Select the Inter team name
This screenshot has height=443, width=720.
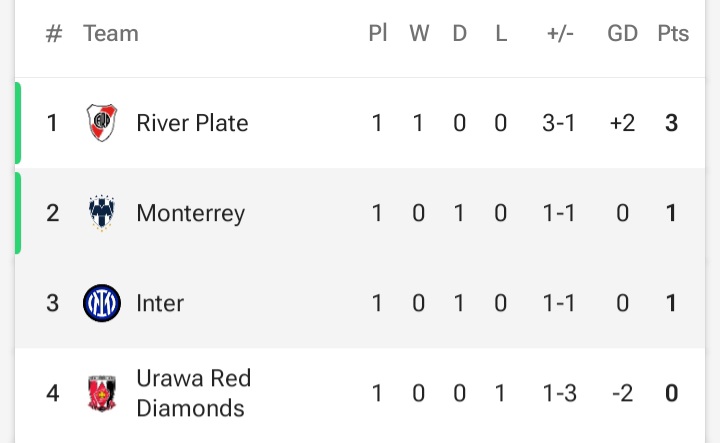click(x=160, y=303)
